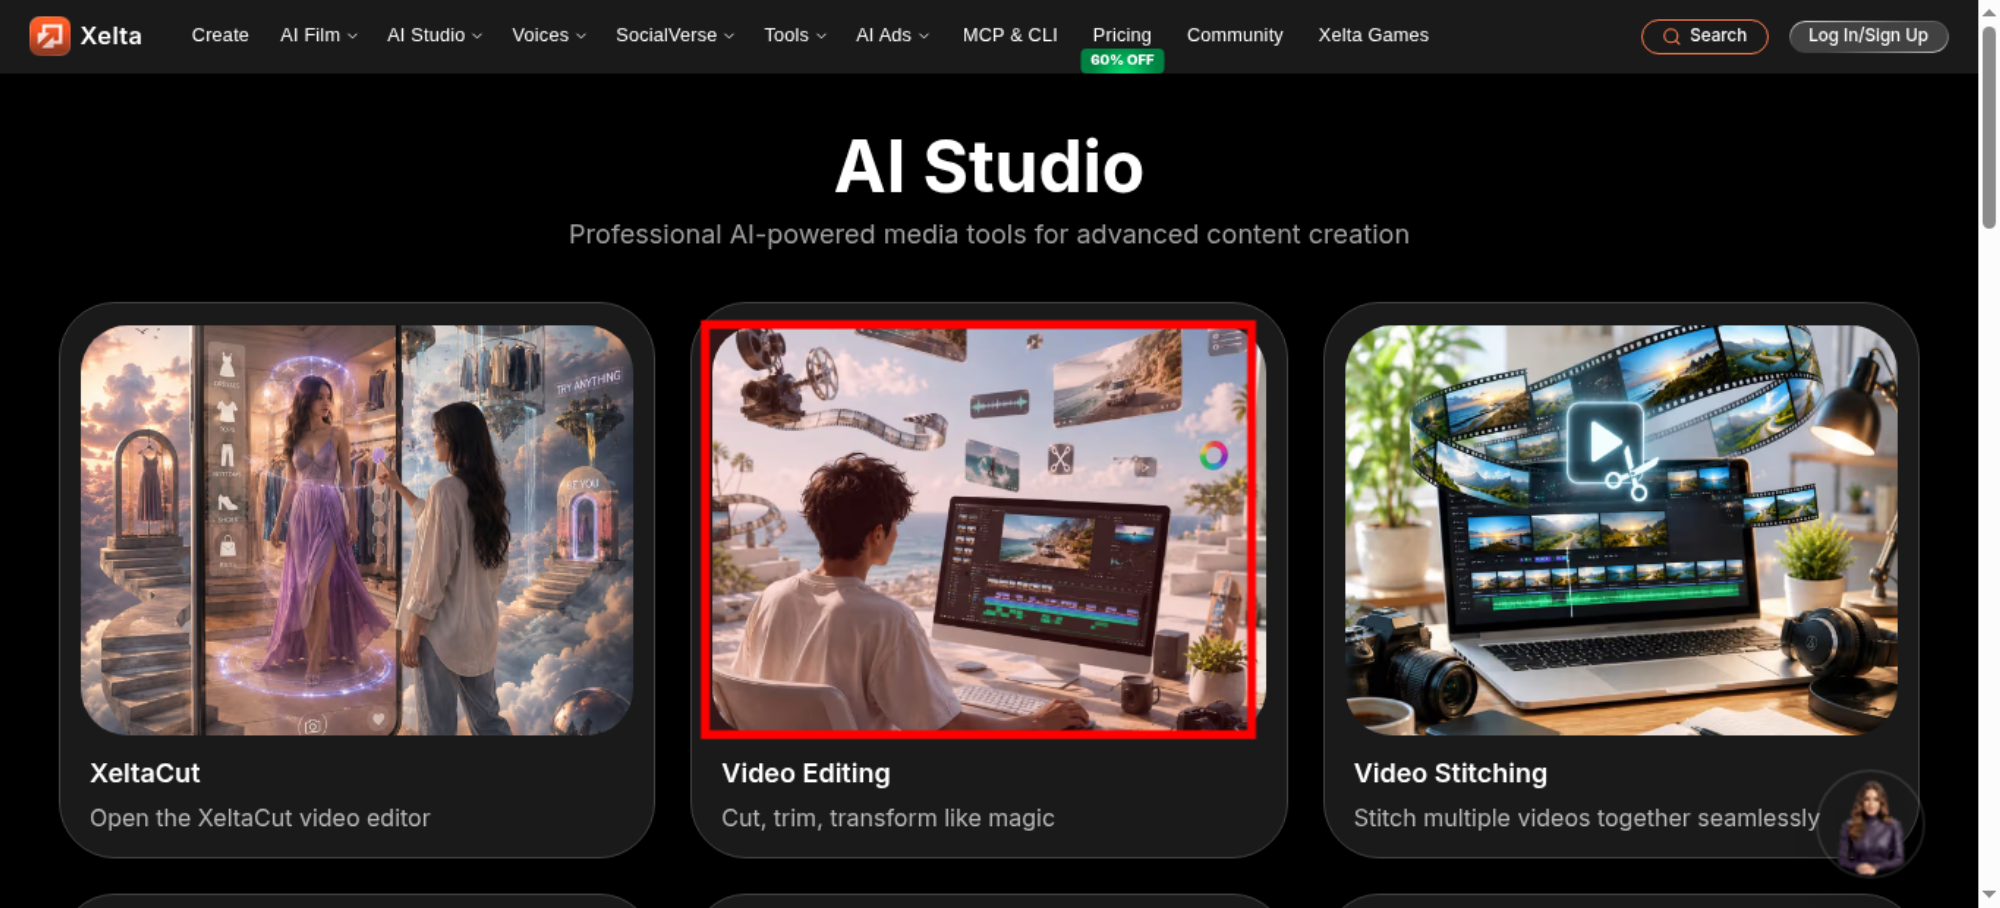
Task: Go to the Create page
Action: coord(220,35)
